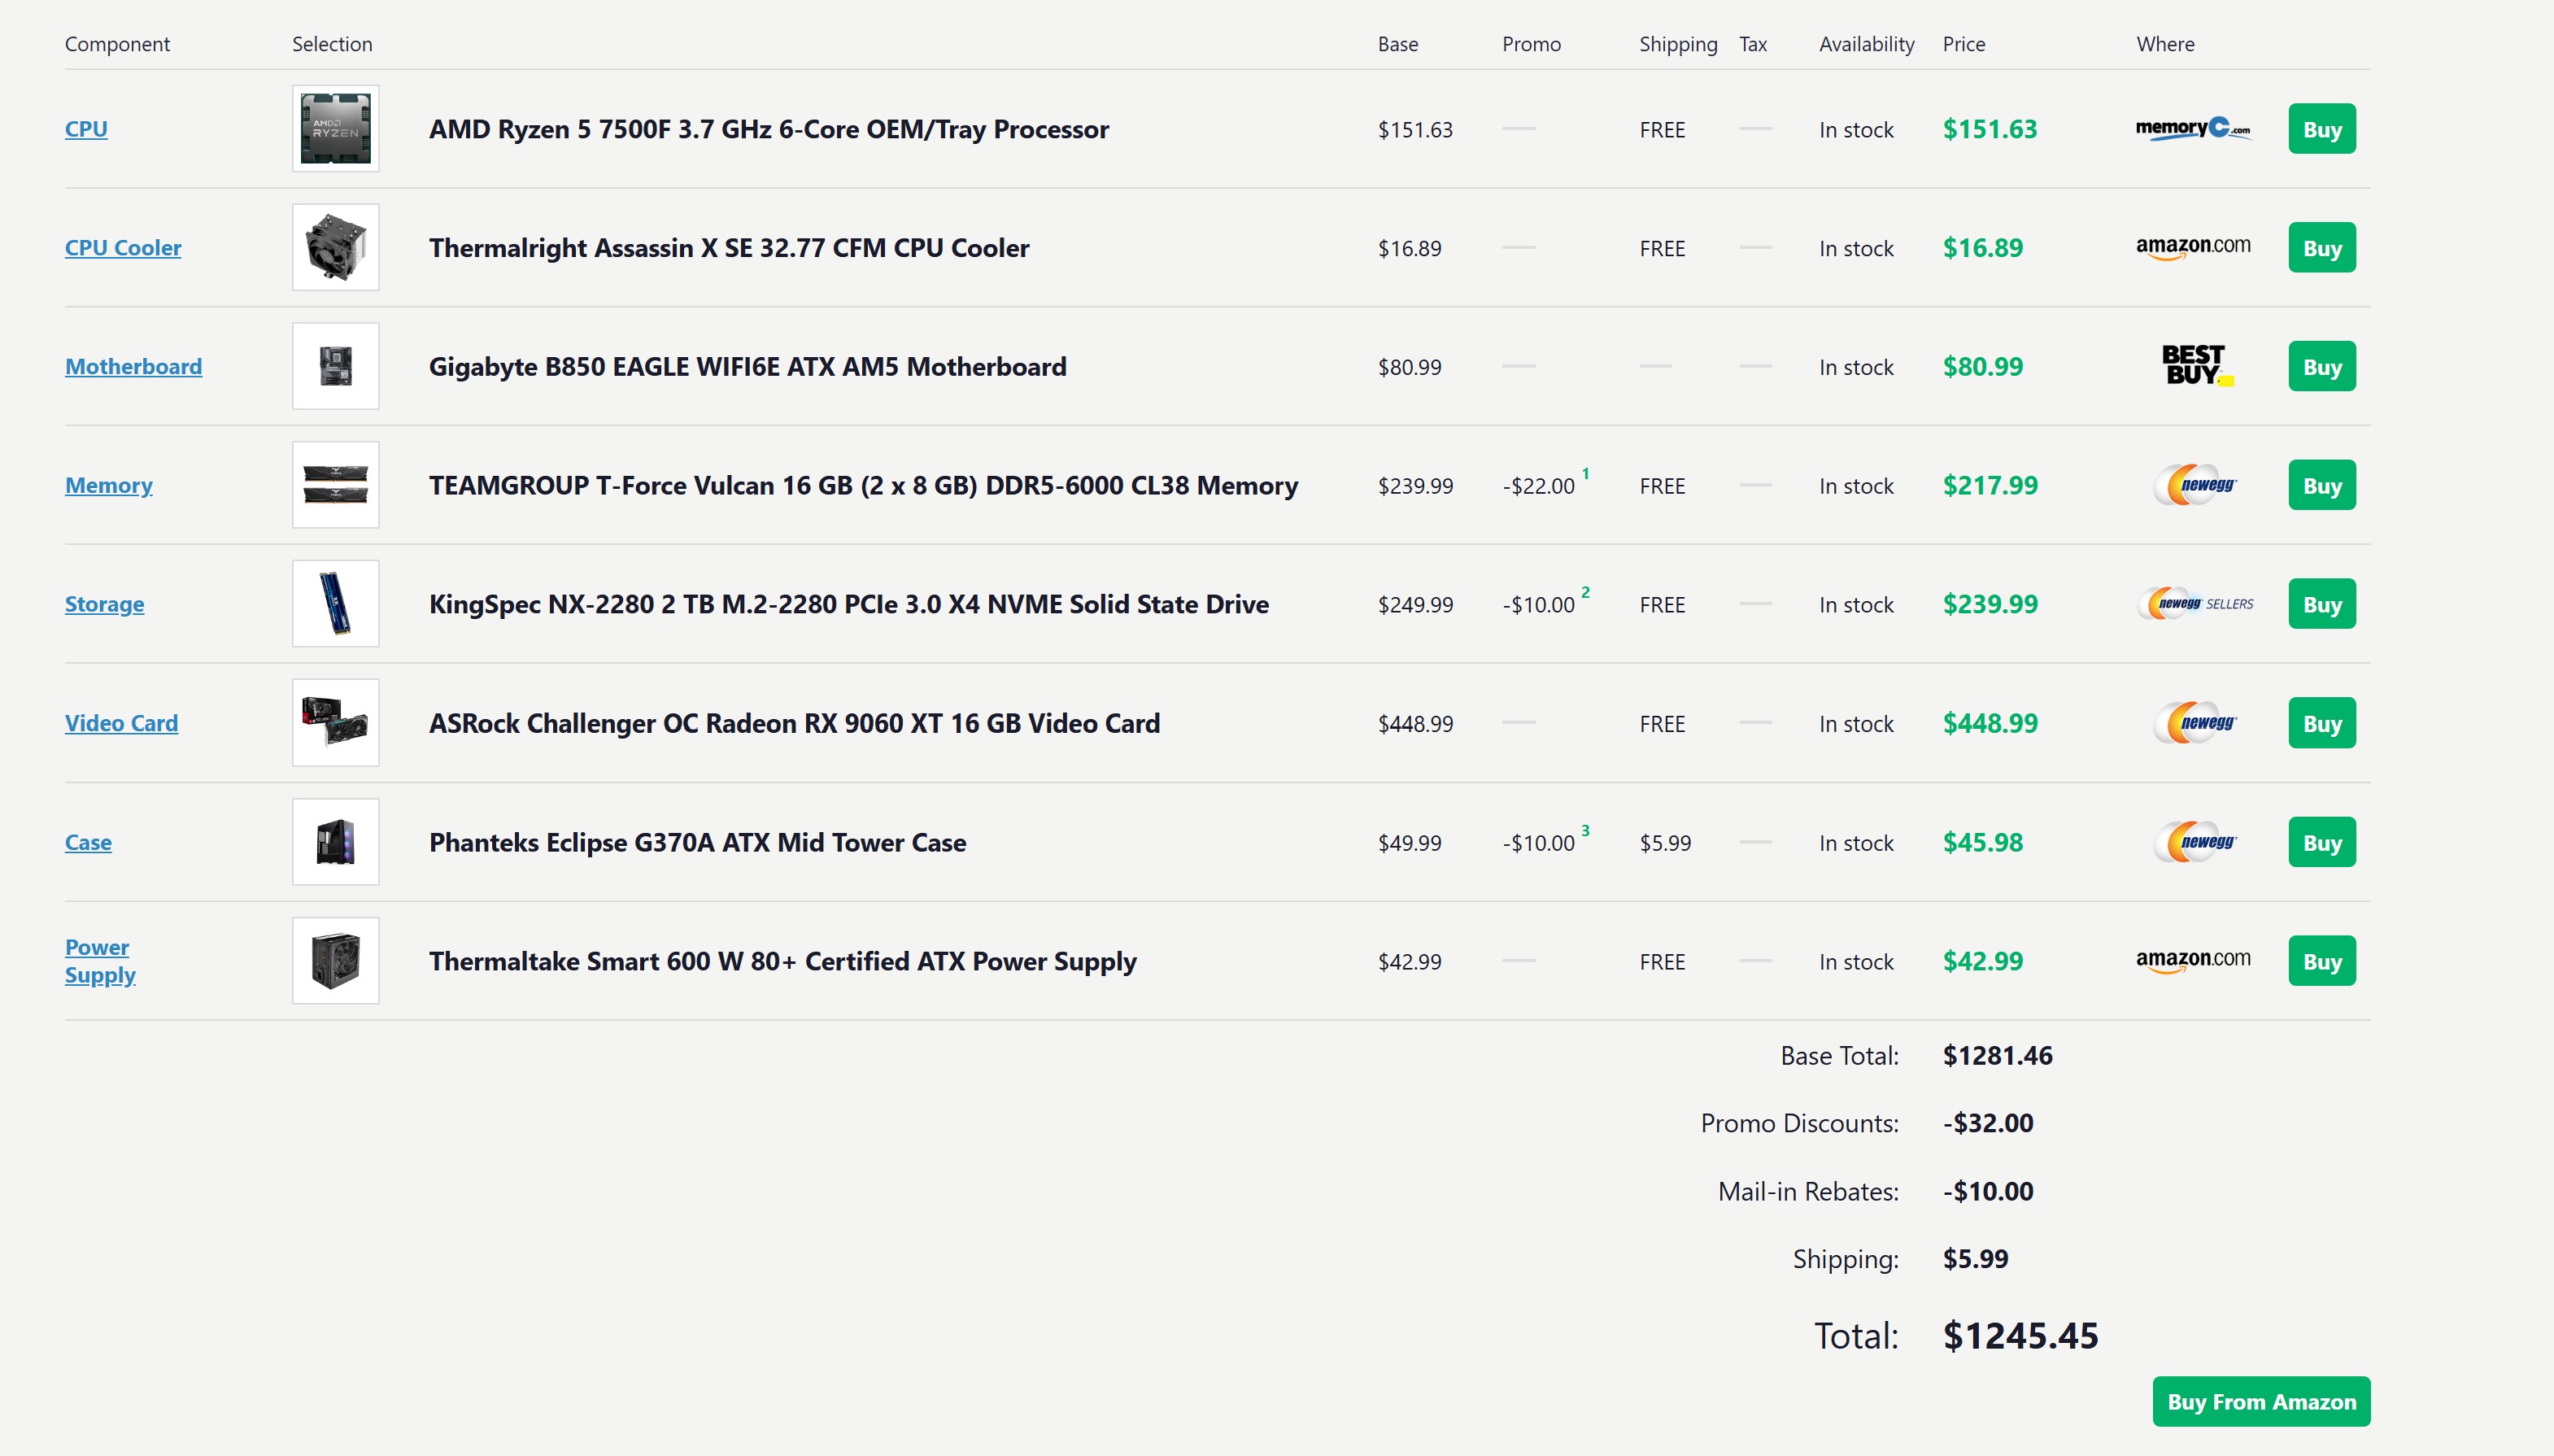
Task: Select the Thermaltake Smart 600 W product name
Action: (x=783, y=962)
